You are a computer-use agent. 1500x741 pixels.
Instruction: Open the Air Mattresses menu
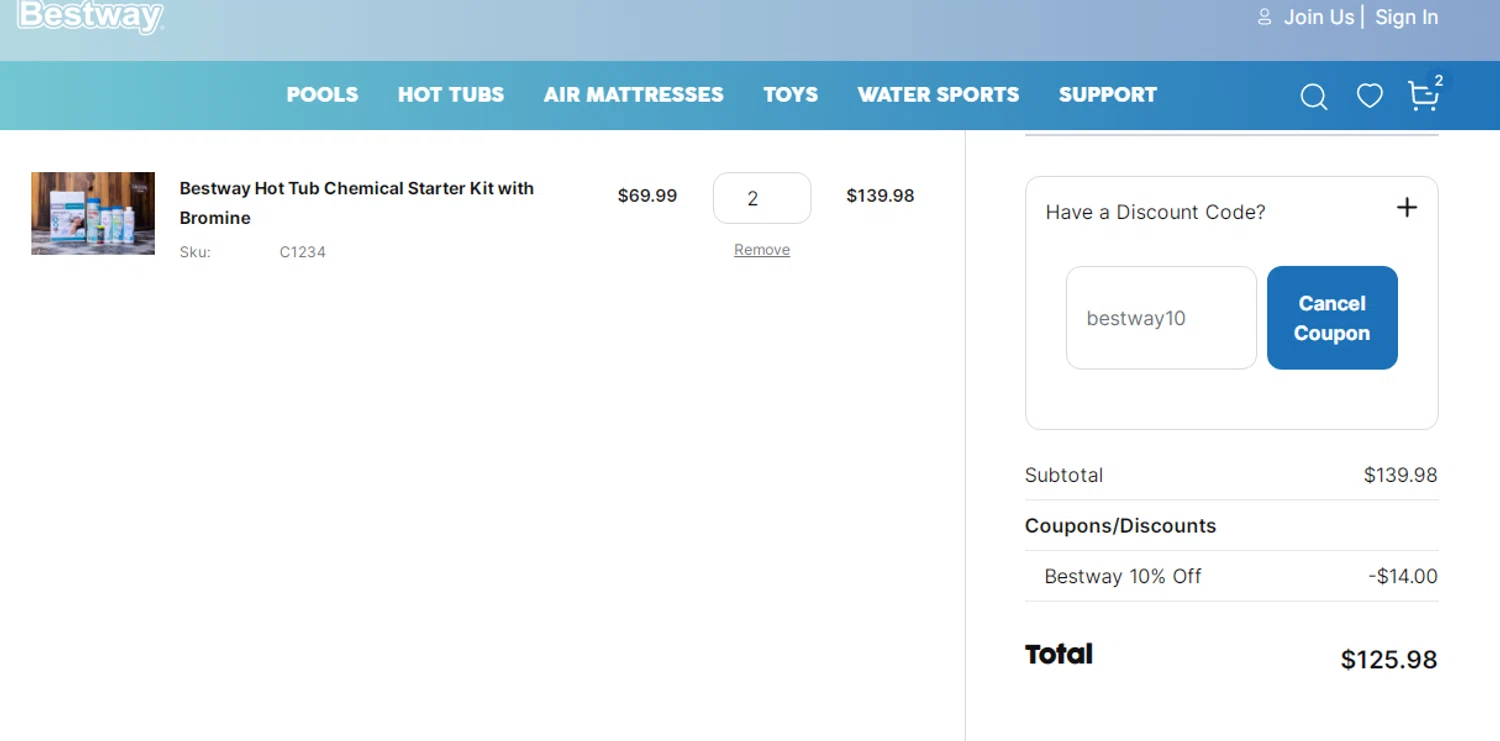click(x=633, y=95)
